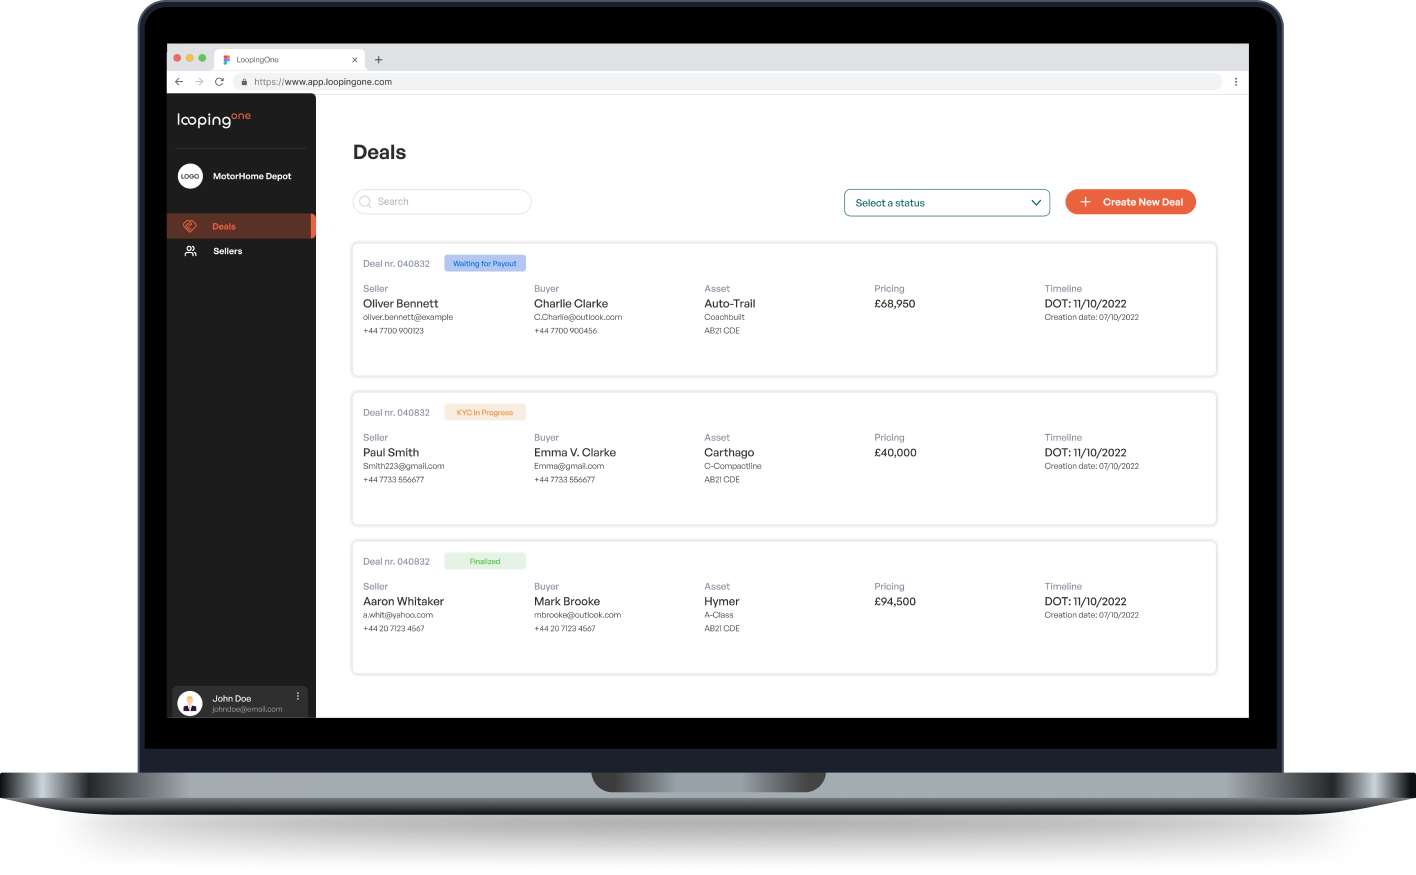Viewport: 1416px width, 875px height.
Task: Click the MotorHome Depot company name
Action: [252, 176]
